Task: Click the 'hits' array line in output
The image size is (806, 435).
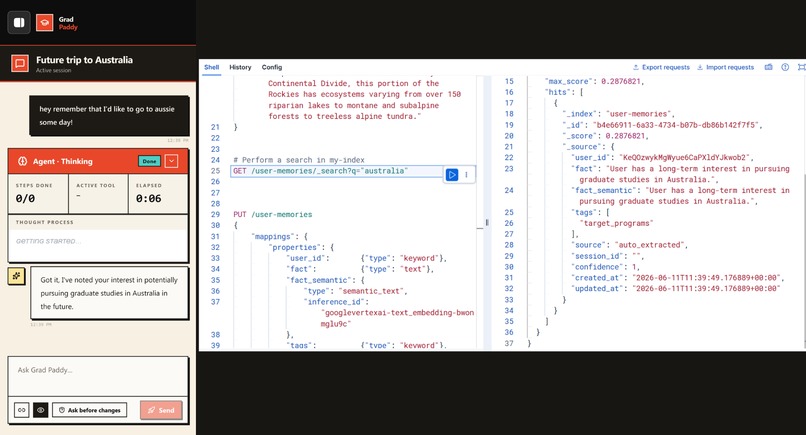Action: pos(564,92)
